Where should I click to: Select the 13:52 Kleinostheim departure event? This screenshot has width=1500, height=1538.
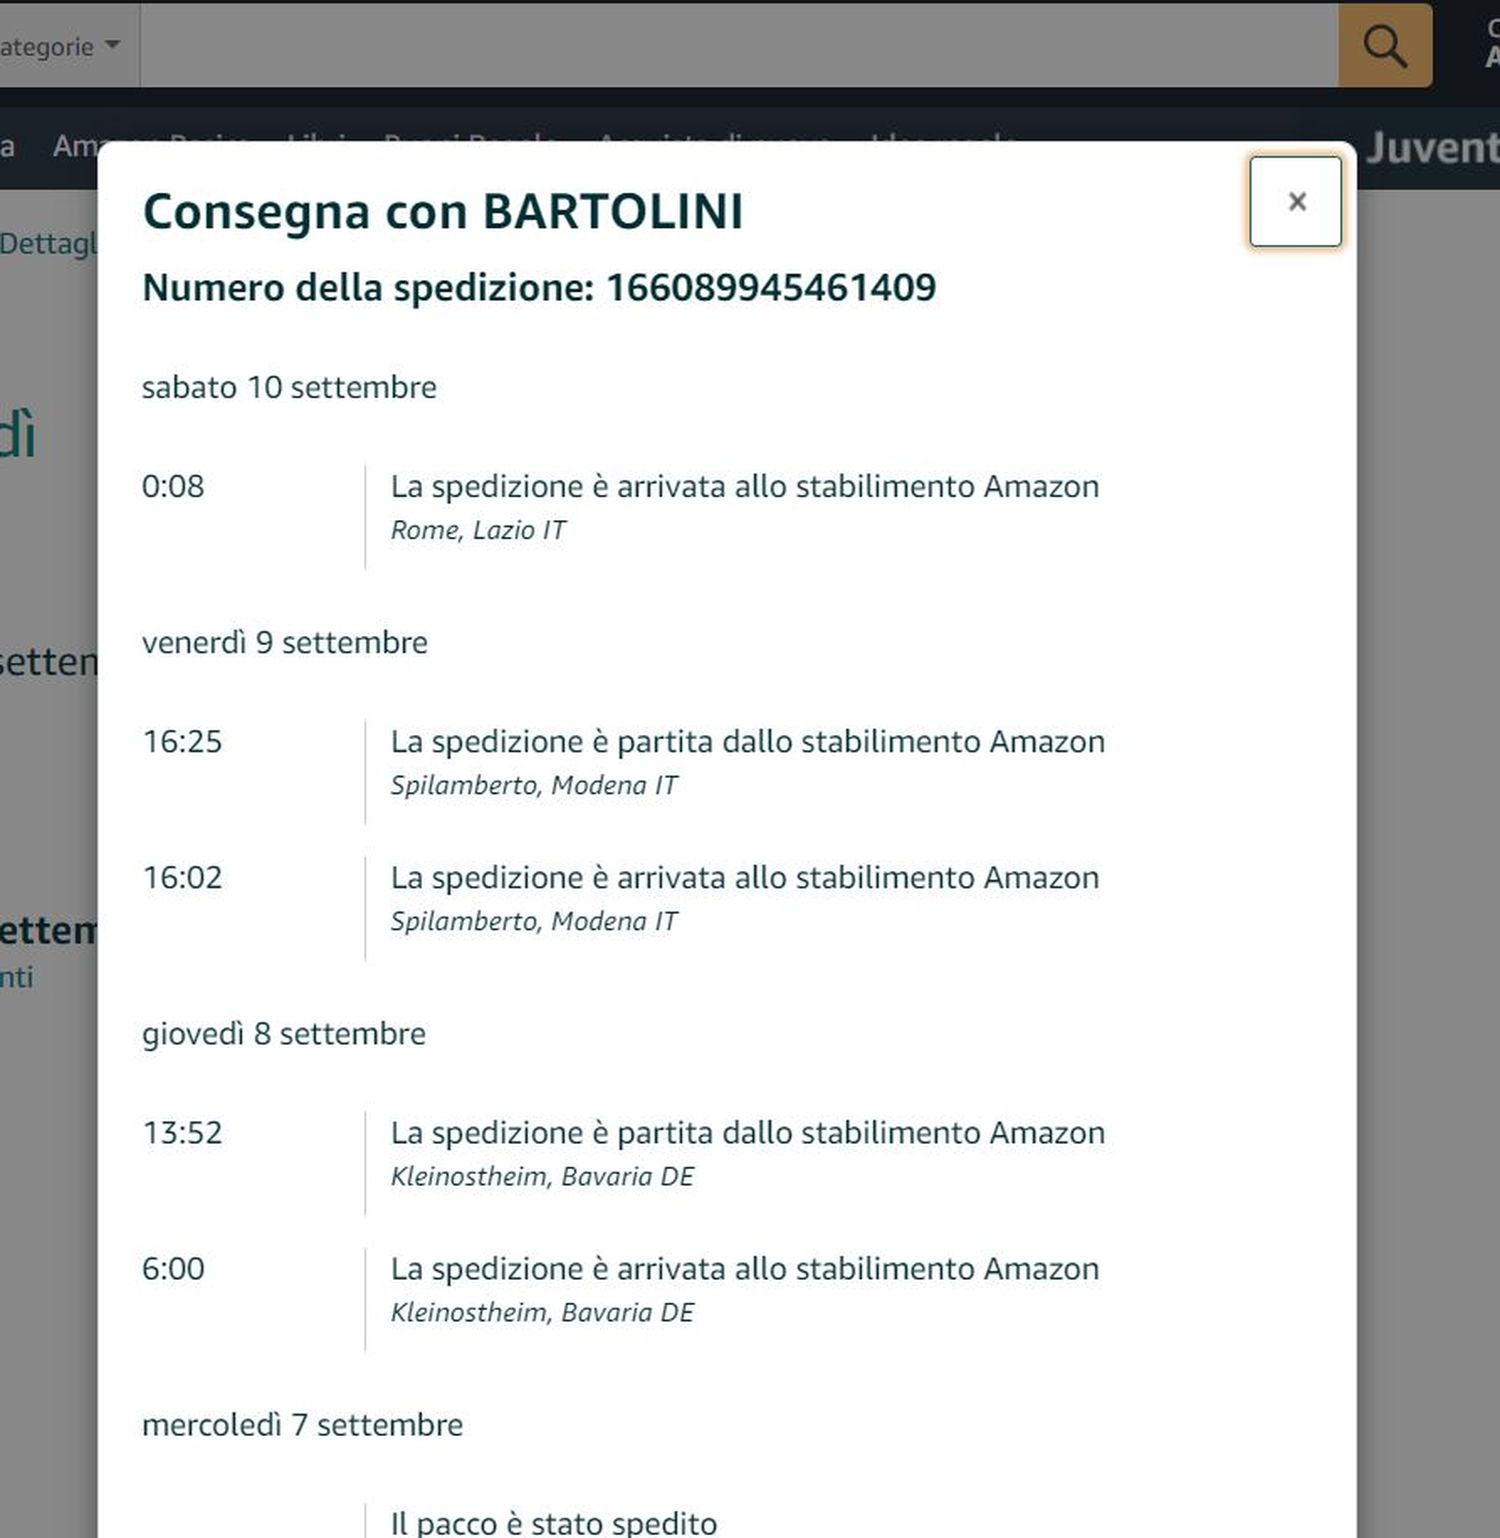point(747,1133)
